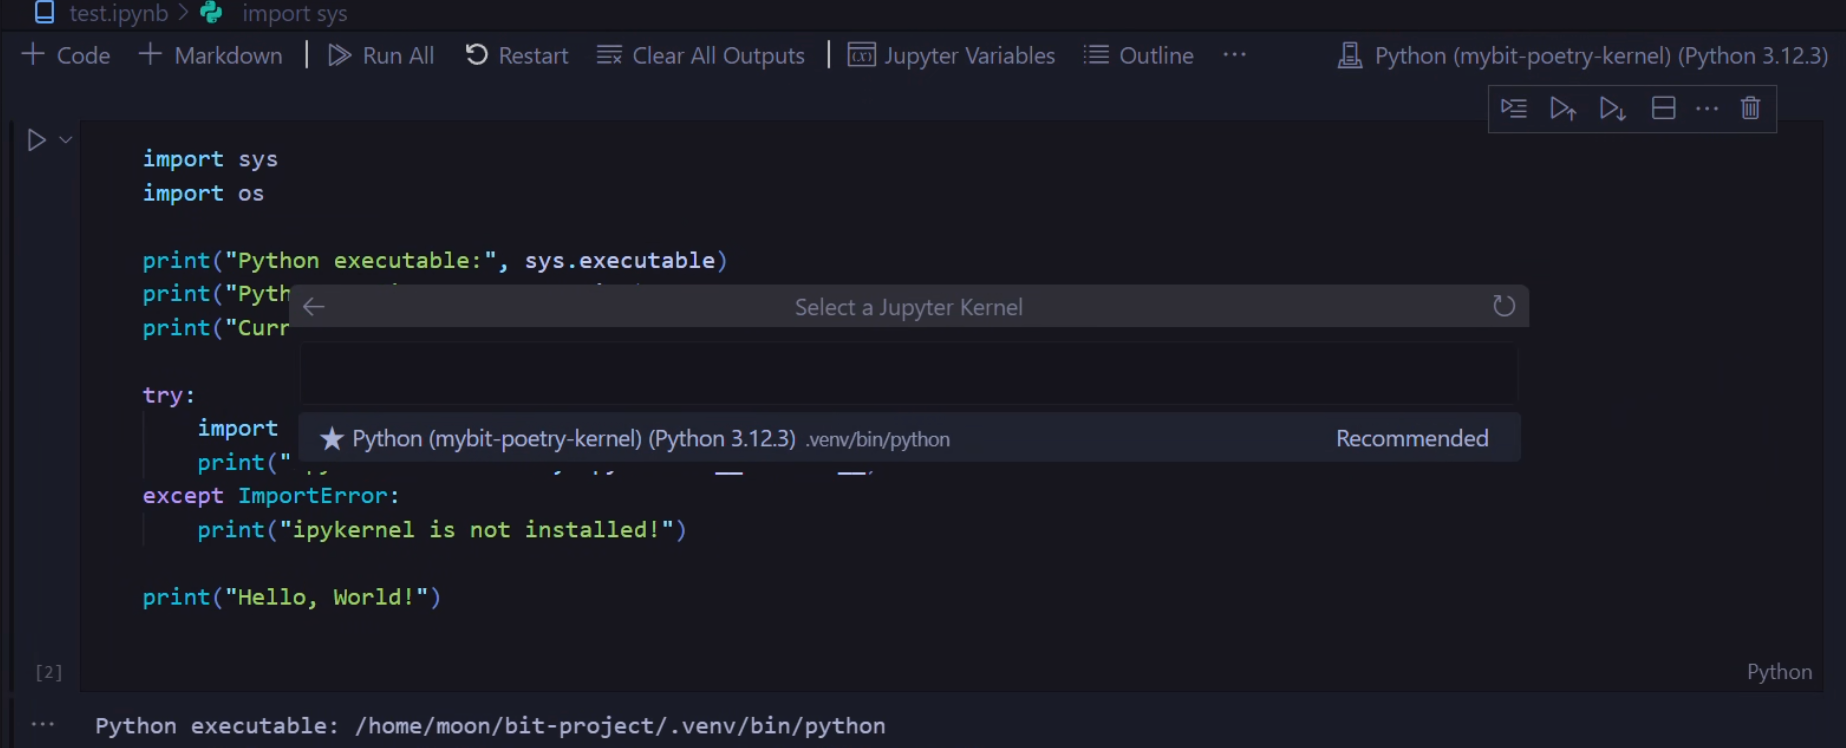1846x748 pixels.
Task: Open cell toolbar more actions ellipsis
Action: tap(1707, 108)
